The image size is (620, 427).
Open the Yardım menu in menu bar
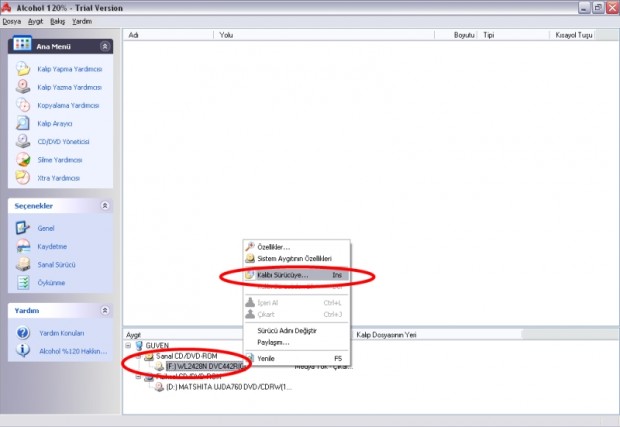point(82,21)
